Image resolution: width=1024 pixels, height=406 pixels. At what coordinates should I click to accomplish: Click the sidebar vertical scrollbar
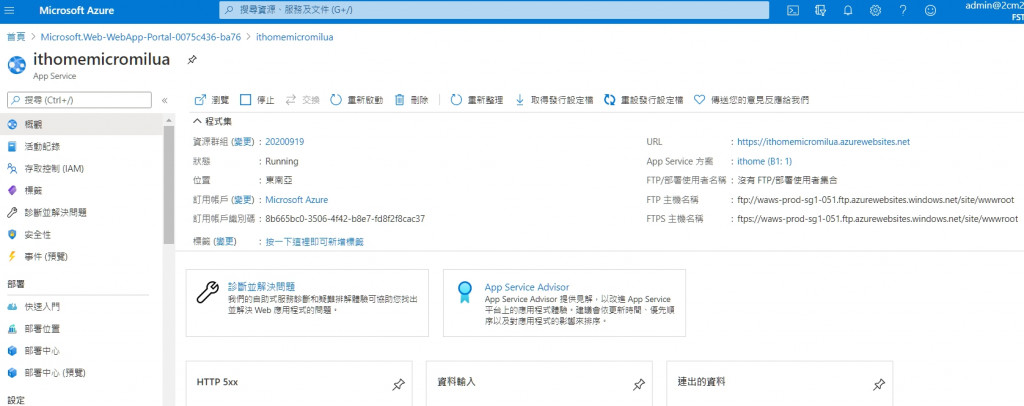tap(168, 186)
